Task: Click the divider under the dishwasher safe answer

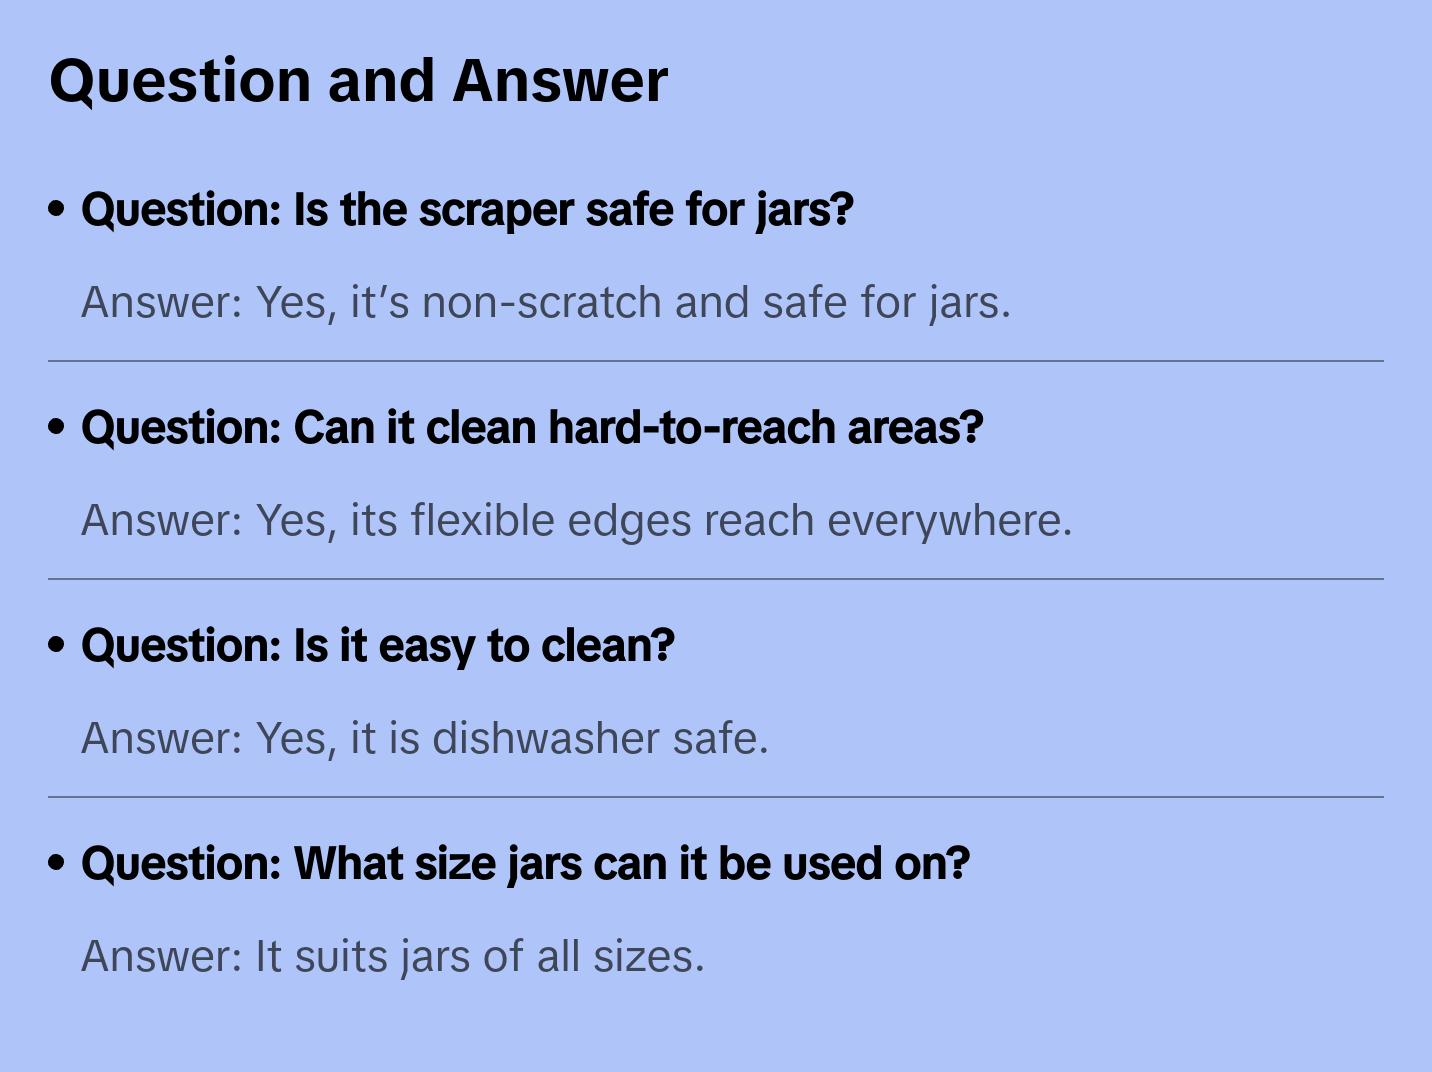Action: tap(716, 797)
